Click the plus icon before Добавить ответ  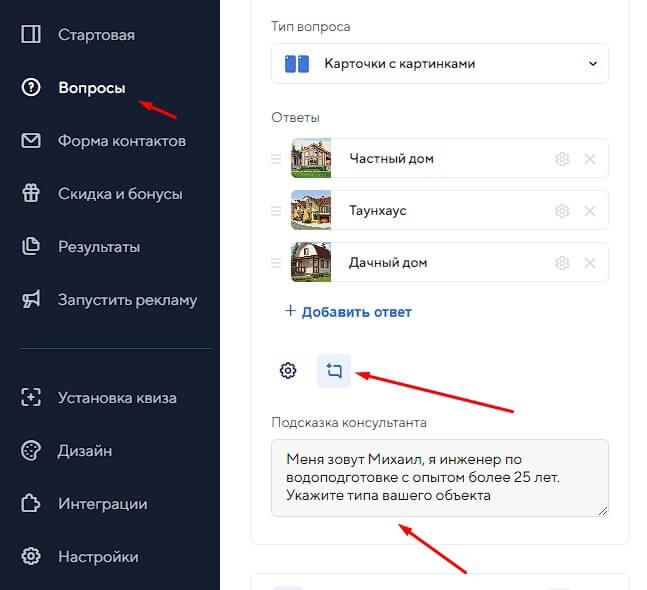(290, 311)
